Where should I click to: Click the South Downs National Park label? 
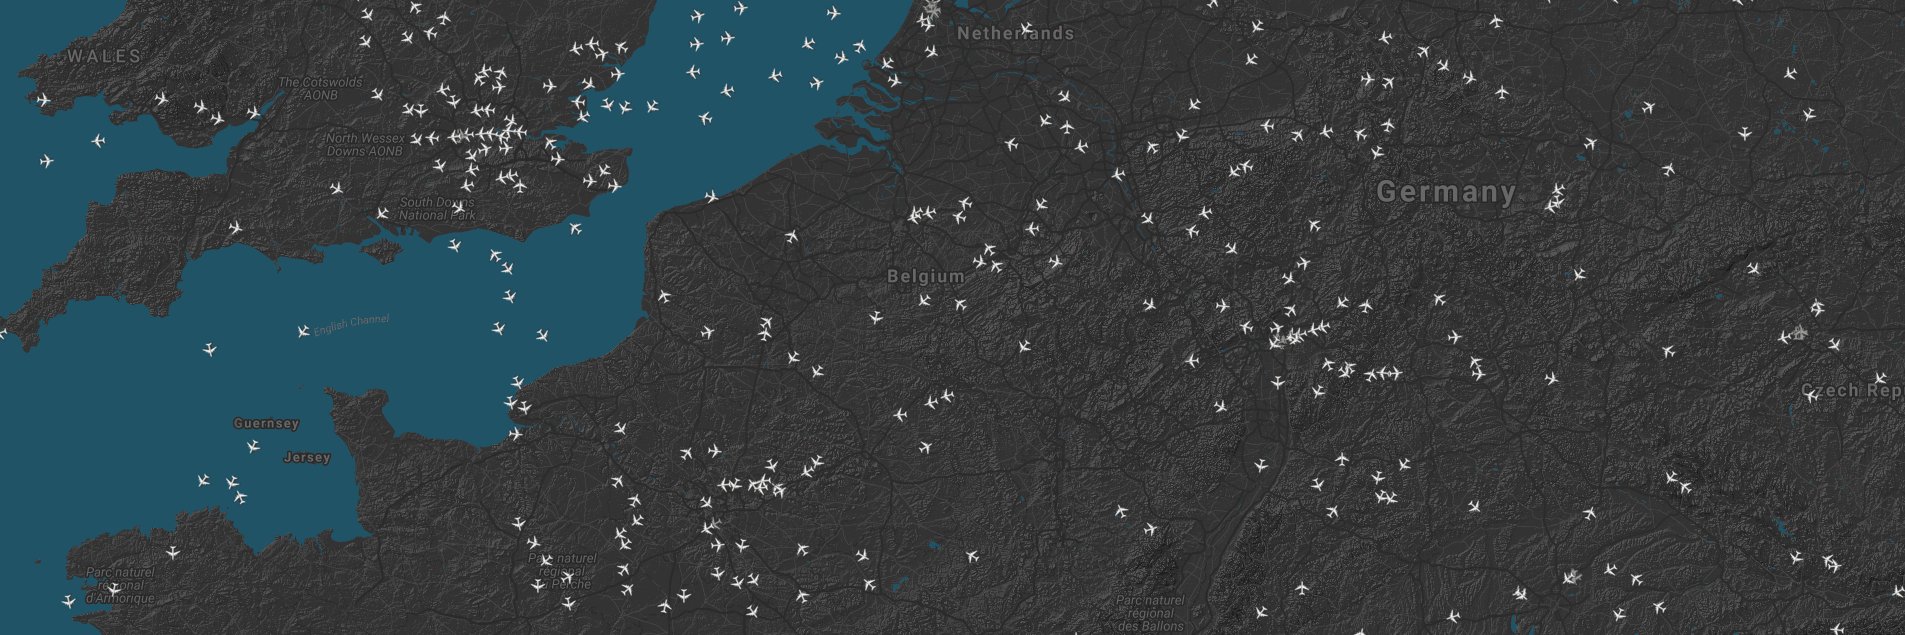coord(438,208)
